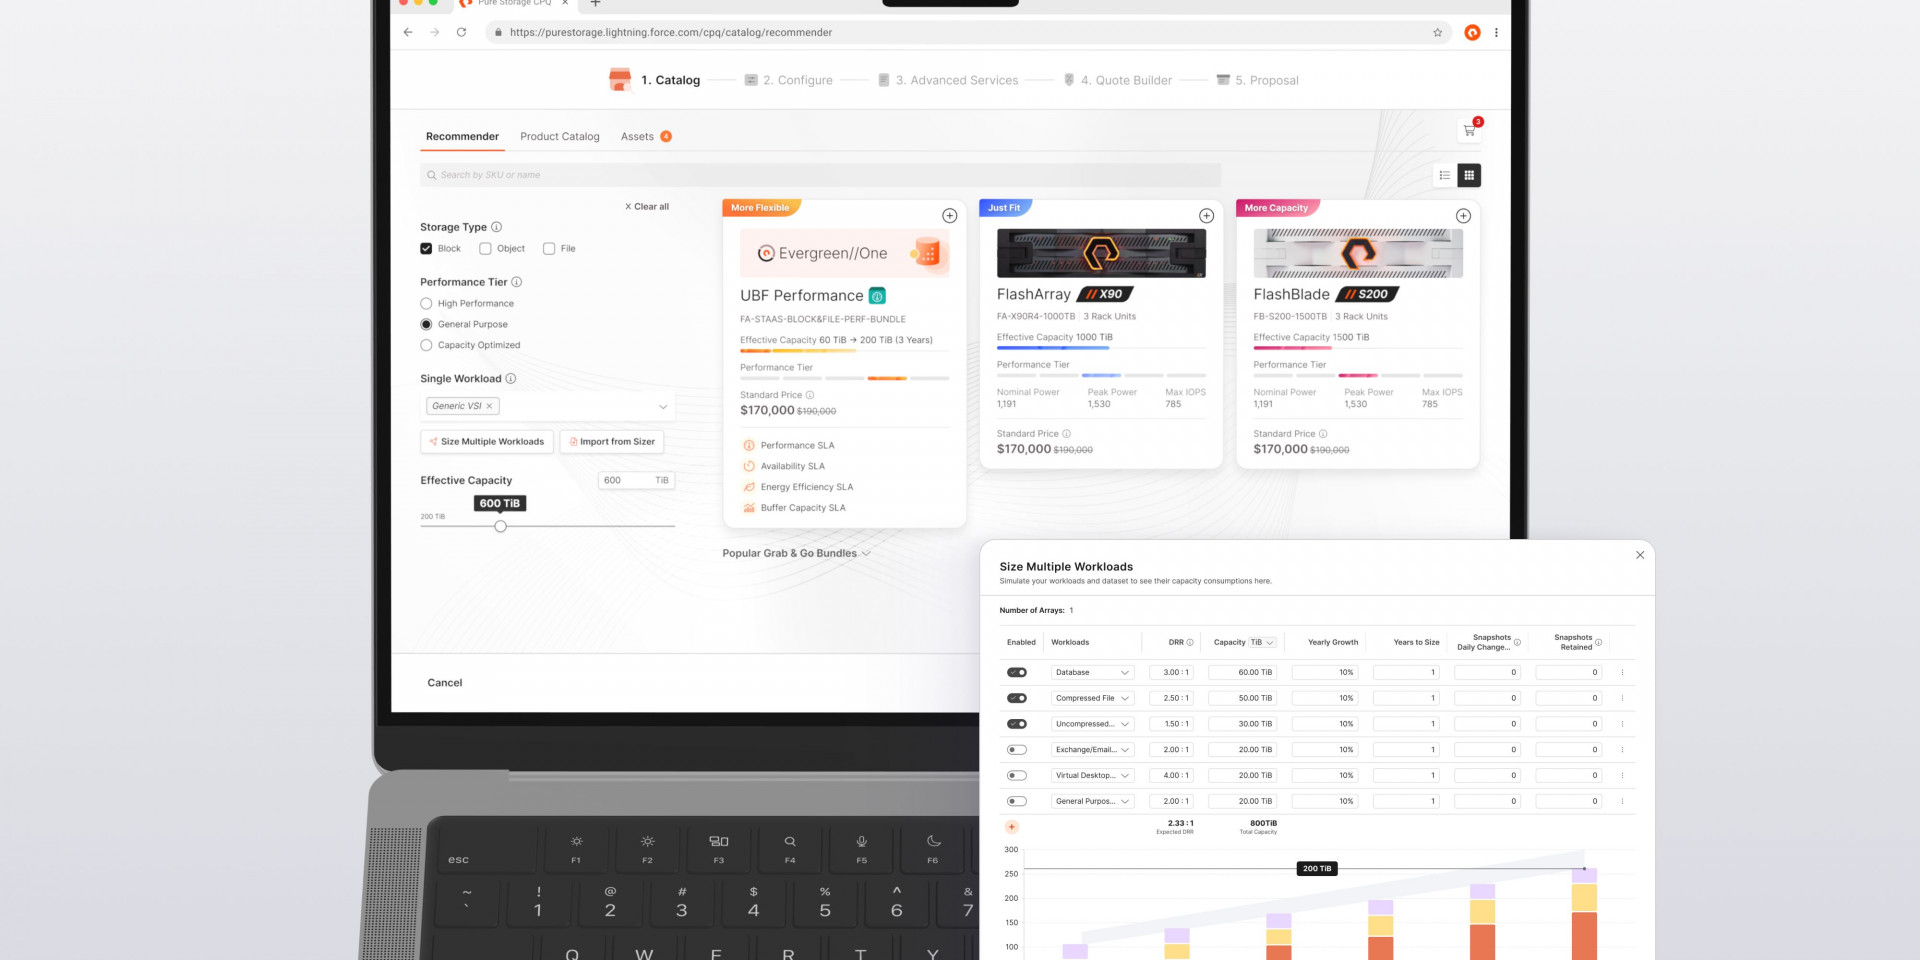Switch to the Product Catalog tab

[559, 137]
